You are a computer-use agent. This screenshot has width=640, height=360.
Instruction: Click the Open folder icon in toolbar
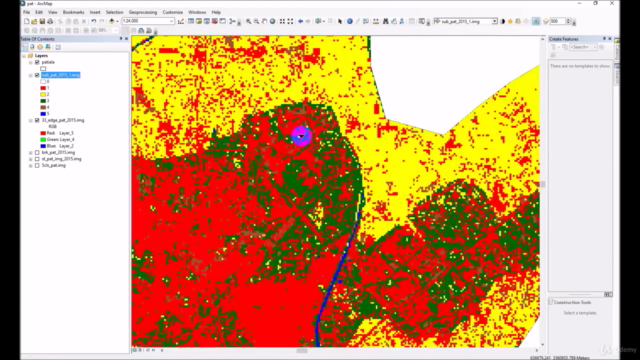click(x=34, y=21)
